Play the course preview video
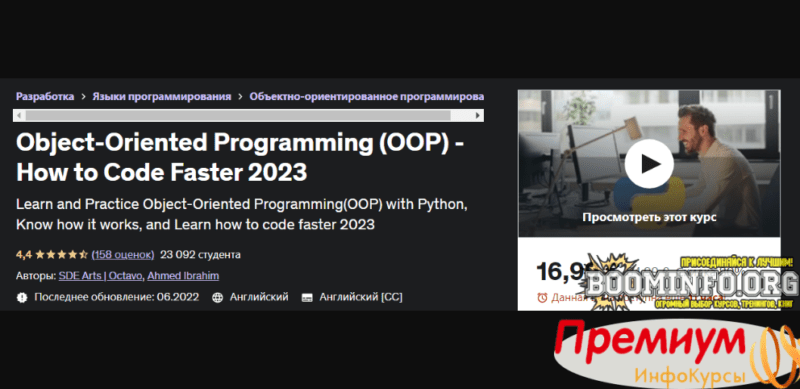Image resolution: width=800 pixels, height=389 pixels. click(x=649, y=164)
